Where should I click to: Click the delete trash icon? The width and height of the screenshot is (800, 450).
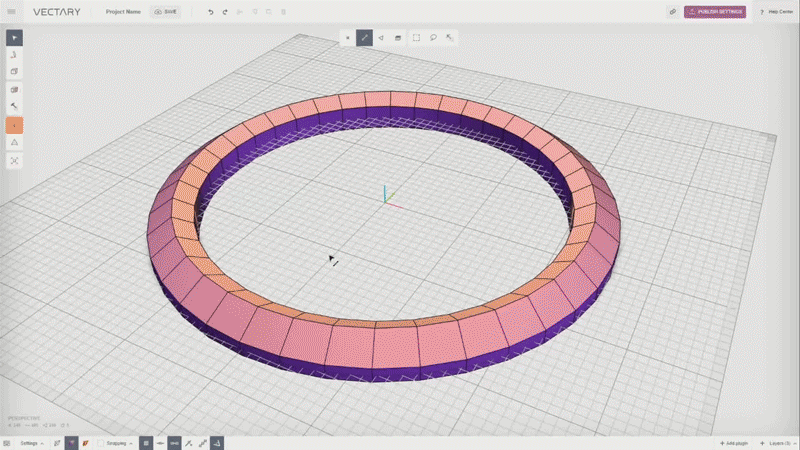click(x=284, y=12)
